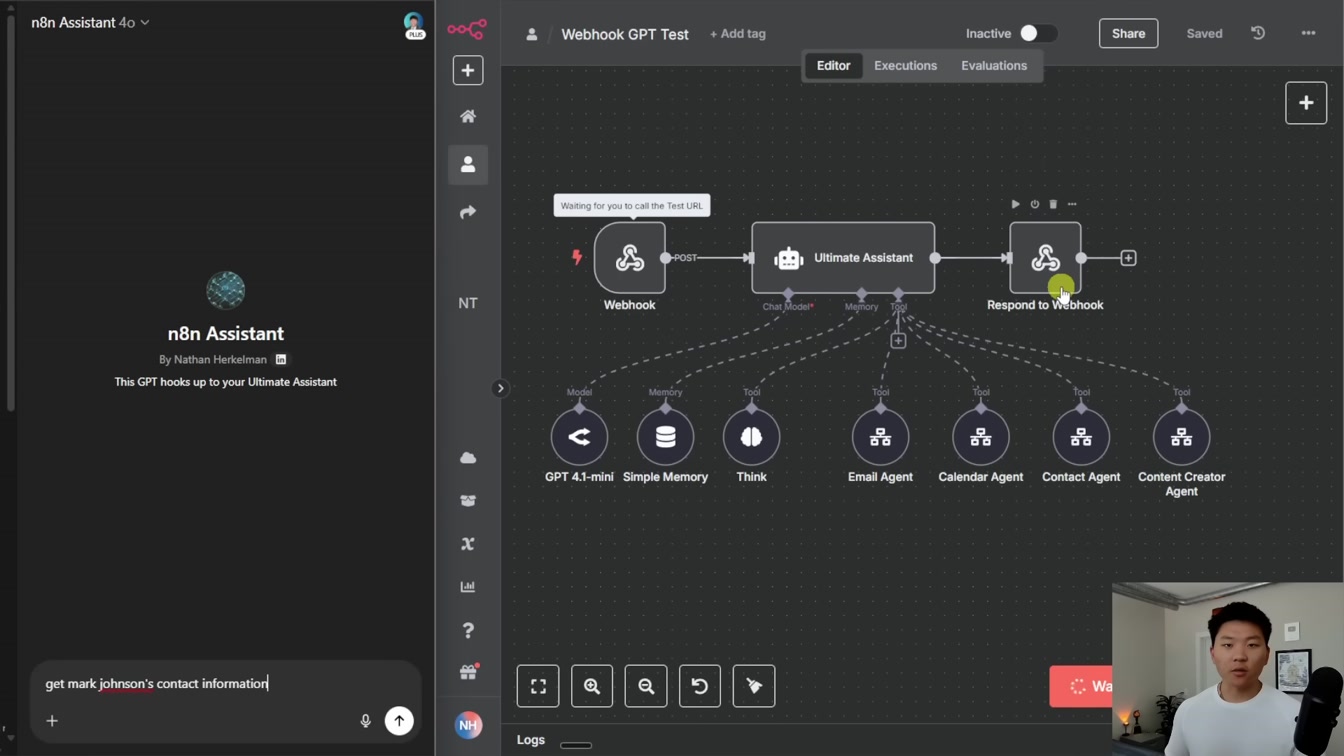Select the Ultimate Assistant node
1344x756 pixels.
click(843, 258)
